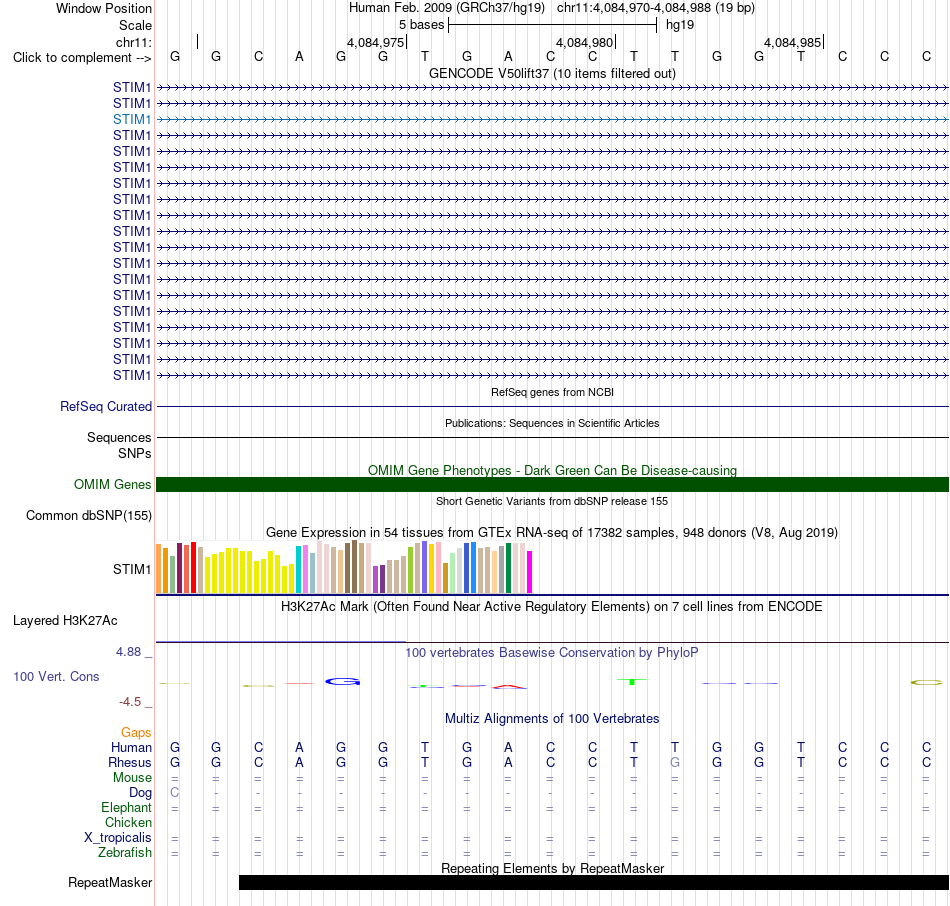Click the H3K27Ac Mark ENCODE track title

tap(552, 607)
